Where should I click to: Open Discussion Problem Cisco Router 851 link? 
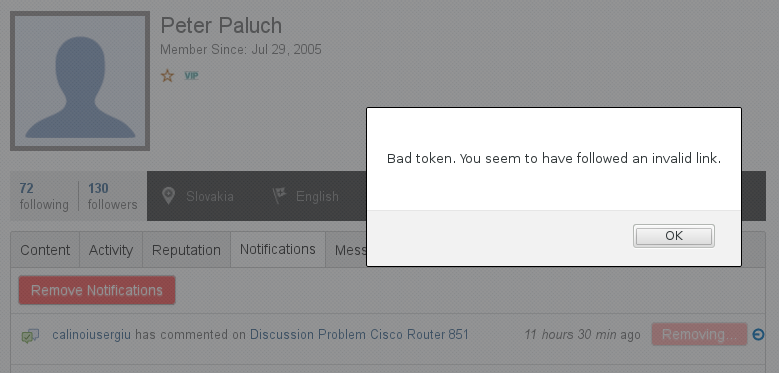point(359,334)
